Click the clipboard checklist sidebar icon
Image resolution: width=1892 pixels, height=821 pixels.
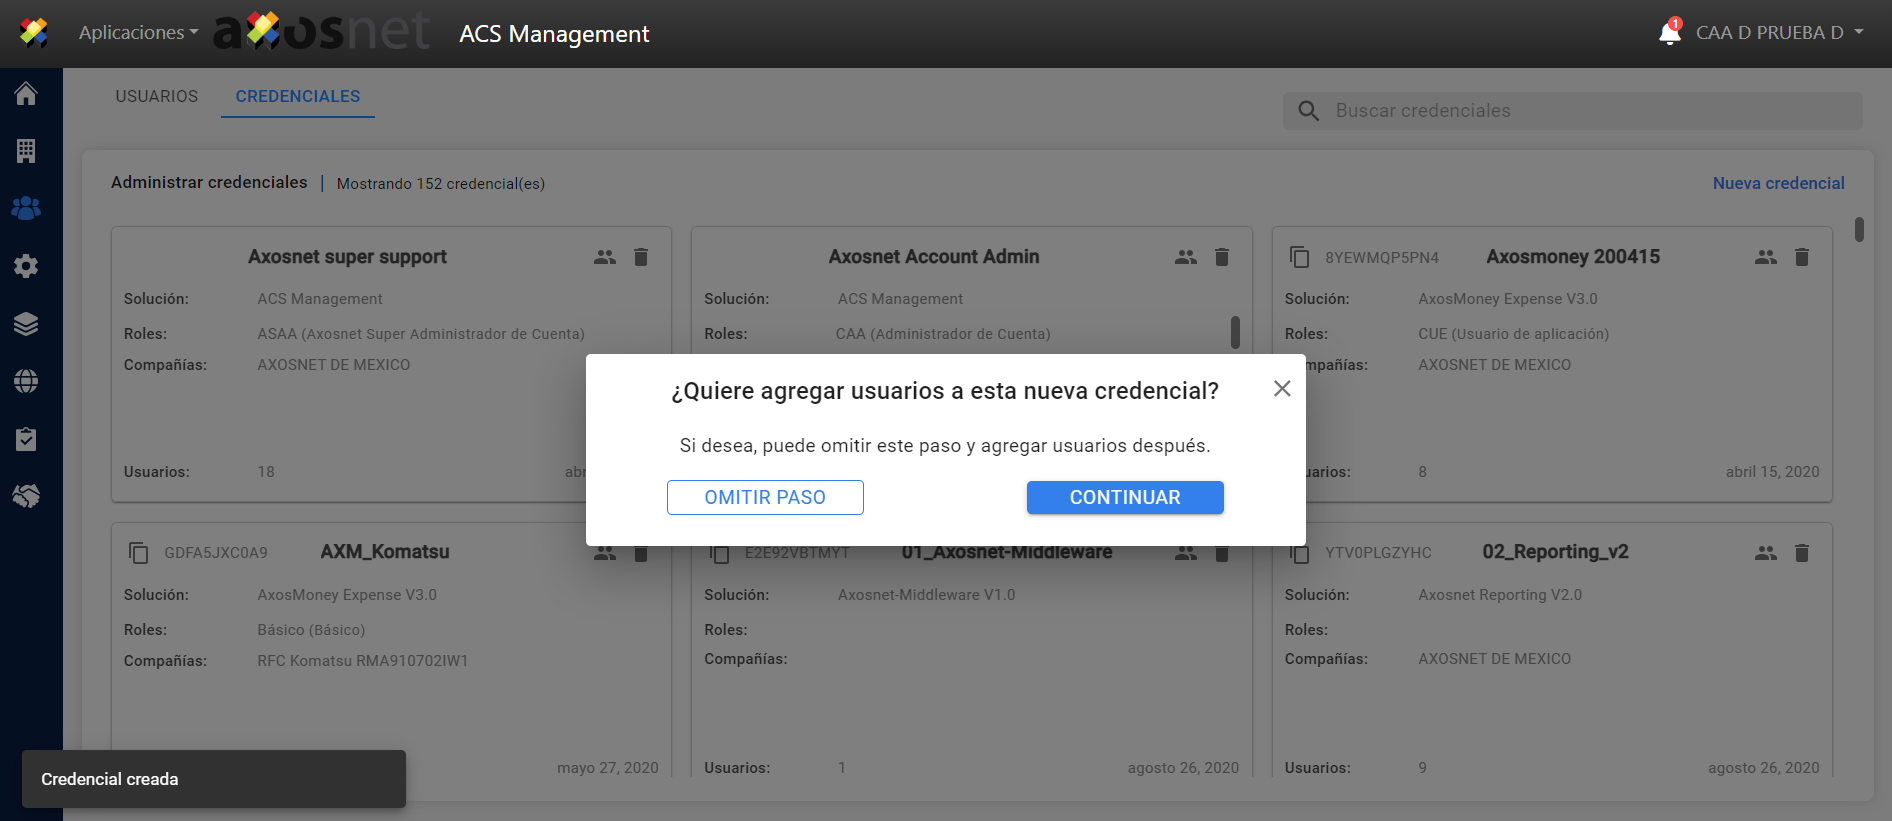pyautogui.click(x=26, y=439)
